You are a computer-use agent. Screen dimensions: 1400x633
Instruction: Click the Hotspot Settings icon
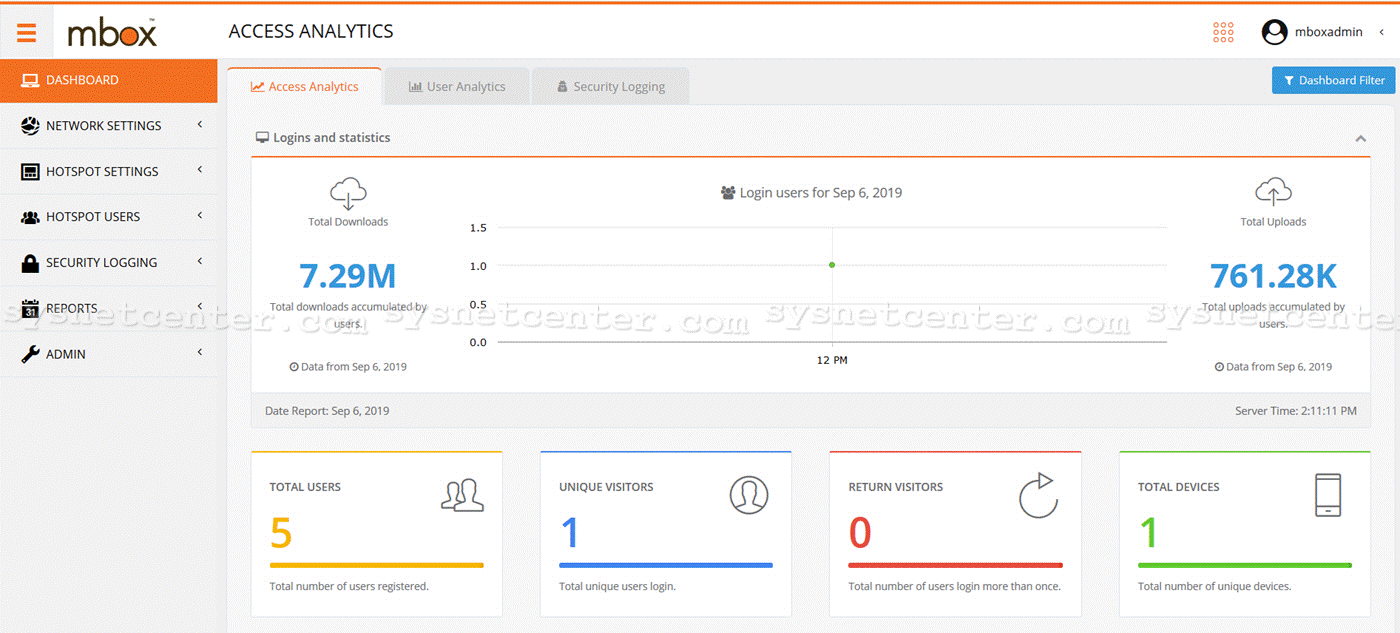[30, 172]
